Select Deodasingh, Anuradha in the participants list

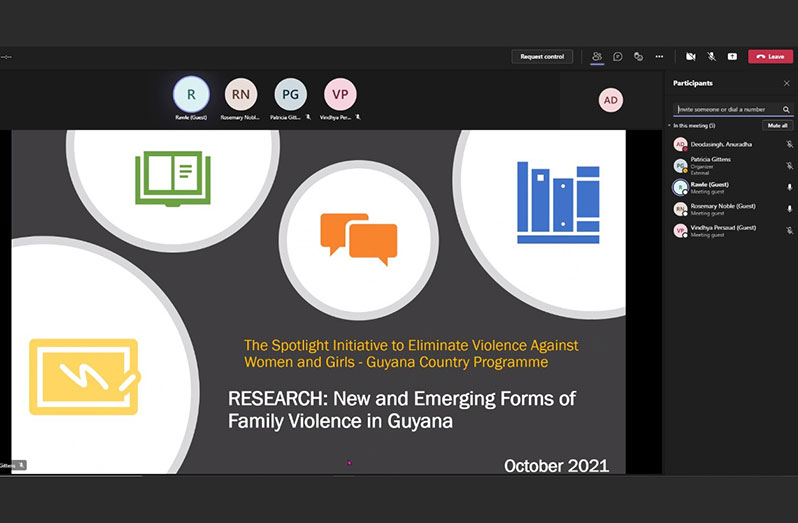click(x=733, y=144)
